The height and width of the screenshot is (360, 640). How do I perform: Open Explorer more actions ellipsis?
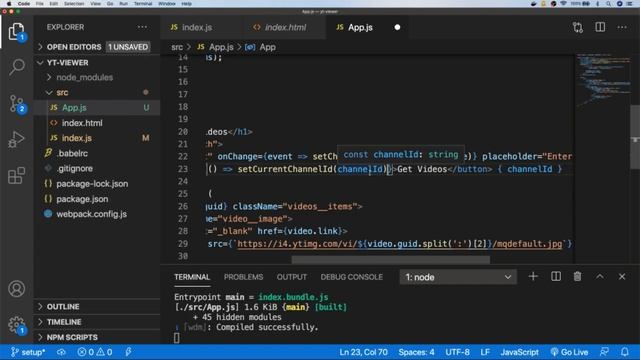click(142, 27)
